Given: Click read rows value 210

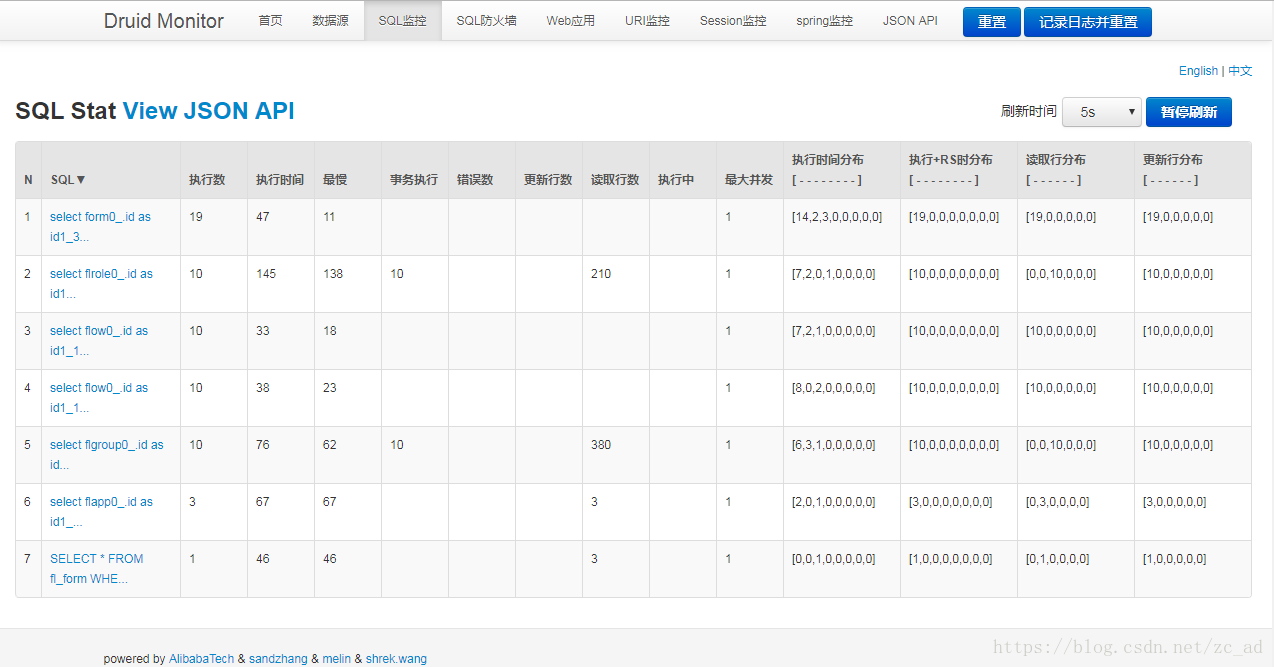Looking at the screenshot, I should pos(601,274).
